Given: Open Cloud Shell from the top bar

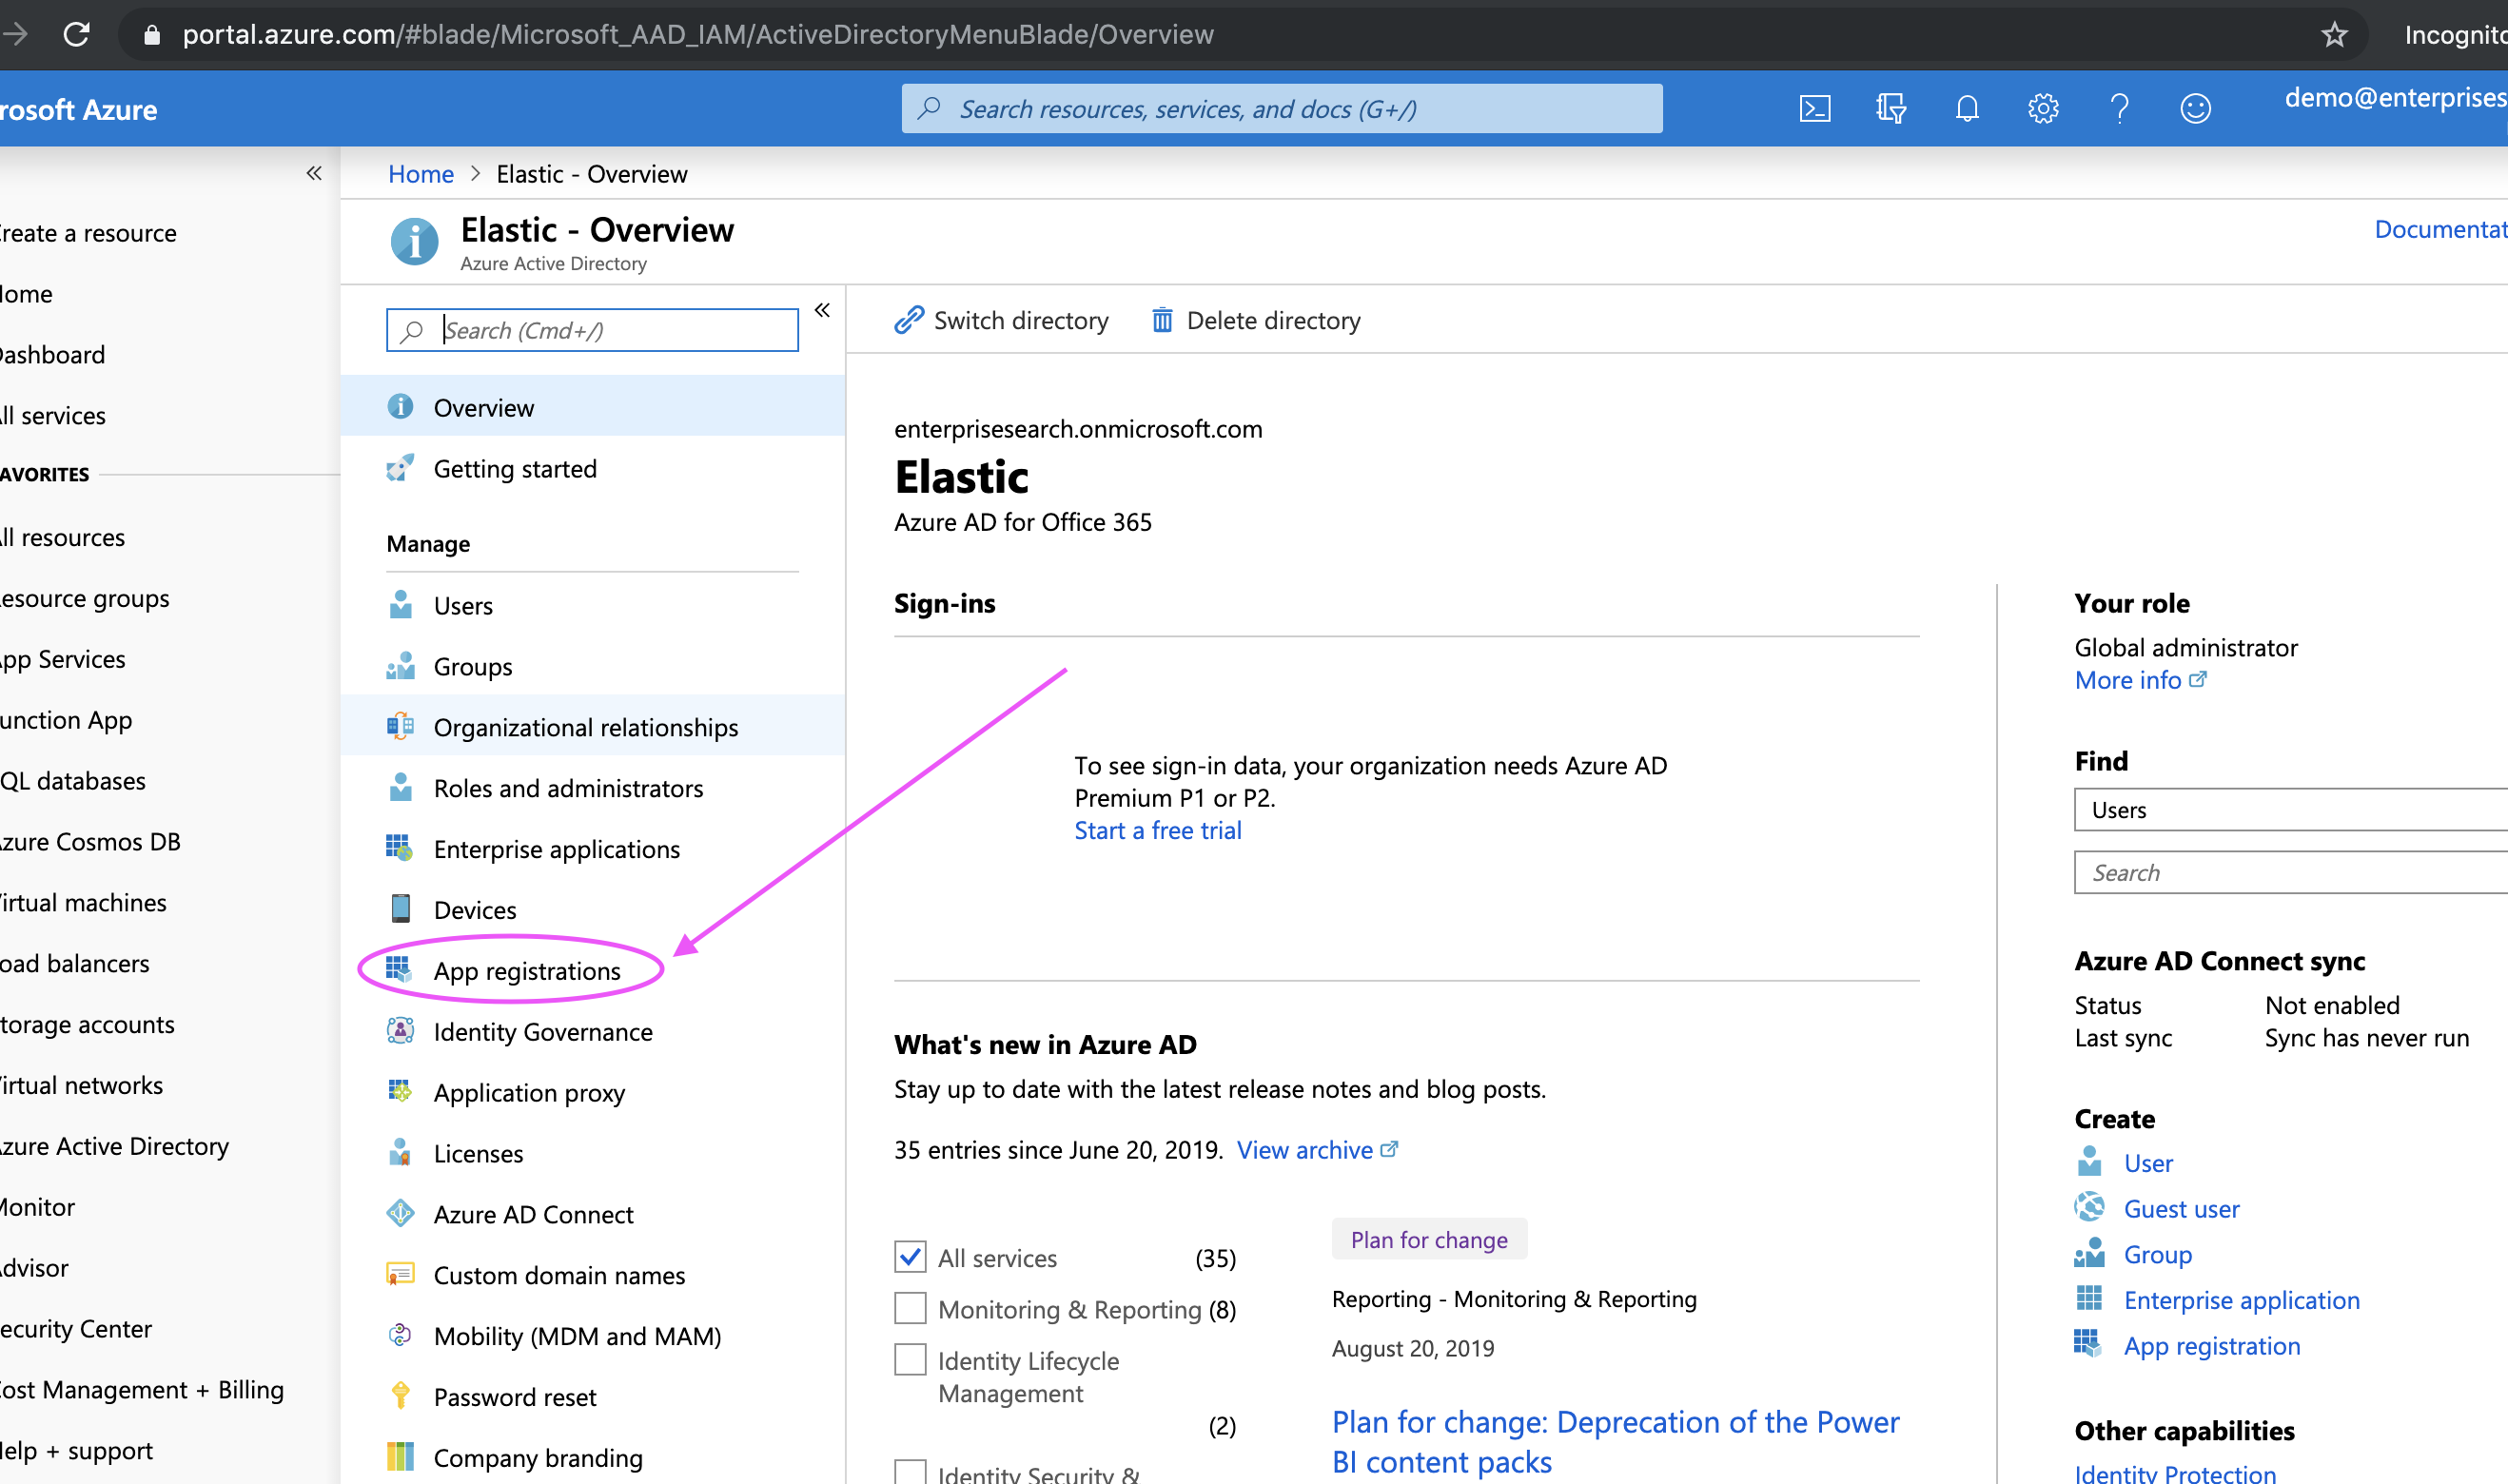Looking at the screenshot, I should pos(1814,108).
